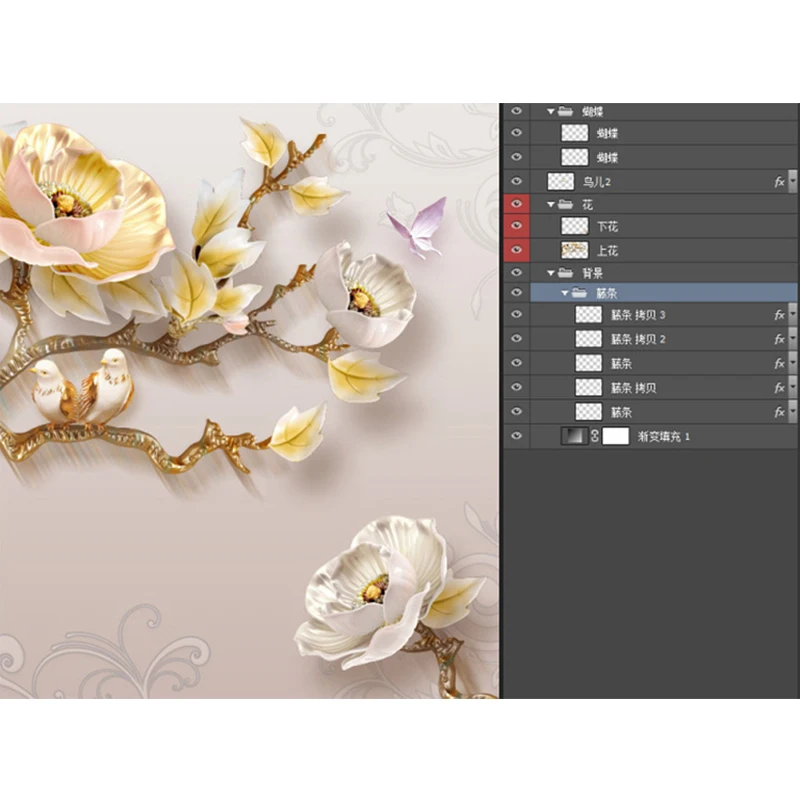Select the 背景 group name
Screen dimensions: 800x800
(592, 273)
